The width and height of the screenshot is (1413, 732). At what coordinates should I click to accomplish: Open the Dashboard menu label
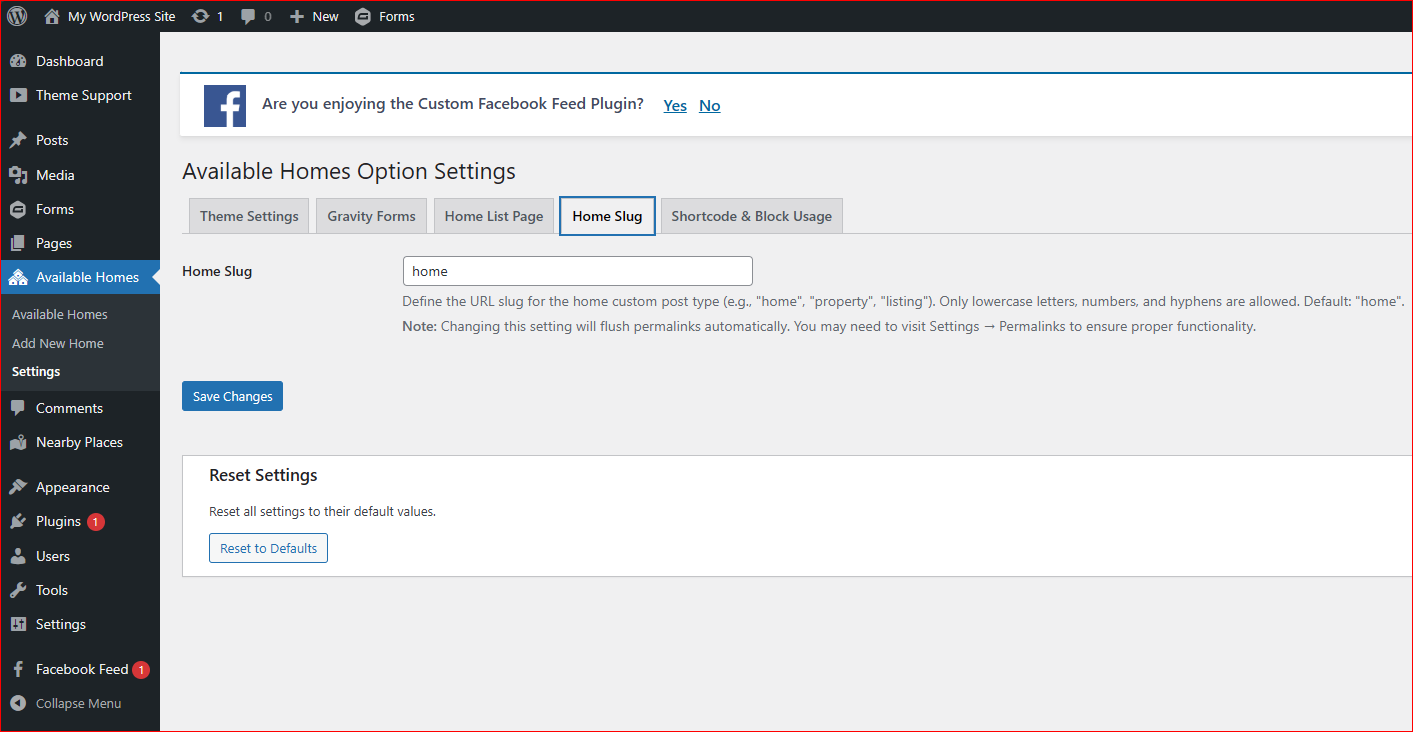pyautogui.click(x=70, y=61)
